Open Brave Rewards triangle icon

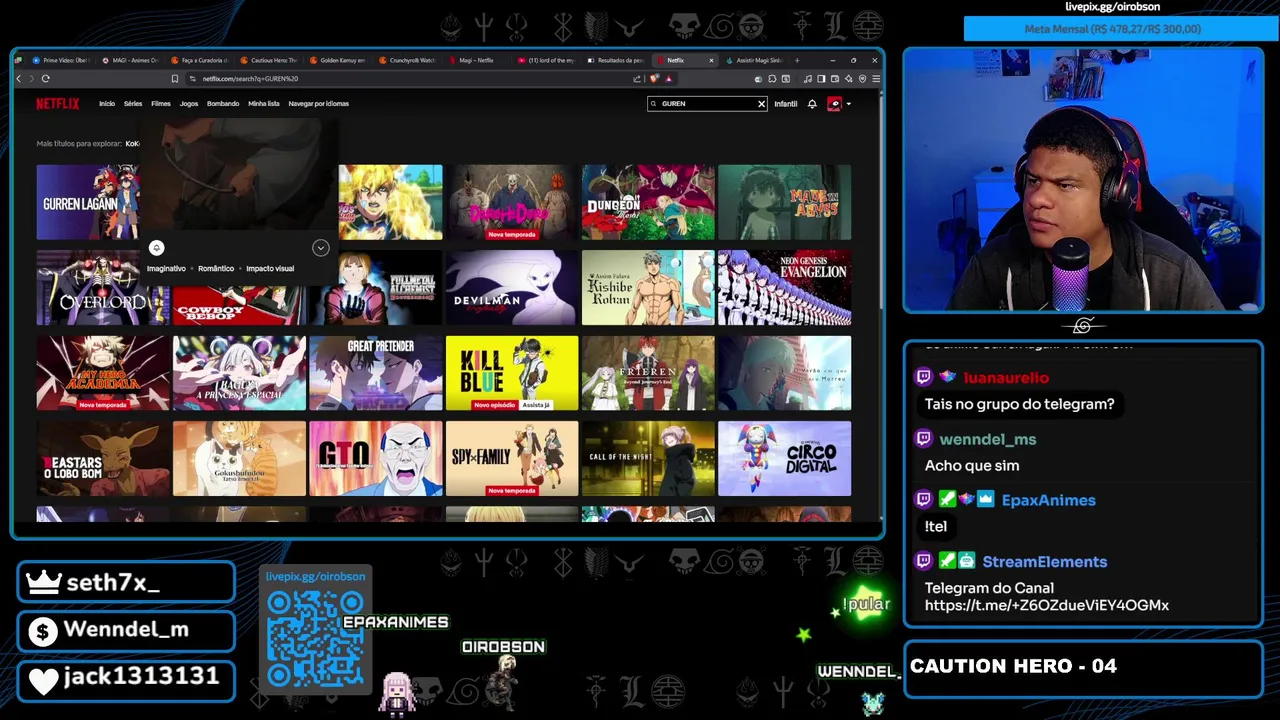tap(668, 79)
